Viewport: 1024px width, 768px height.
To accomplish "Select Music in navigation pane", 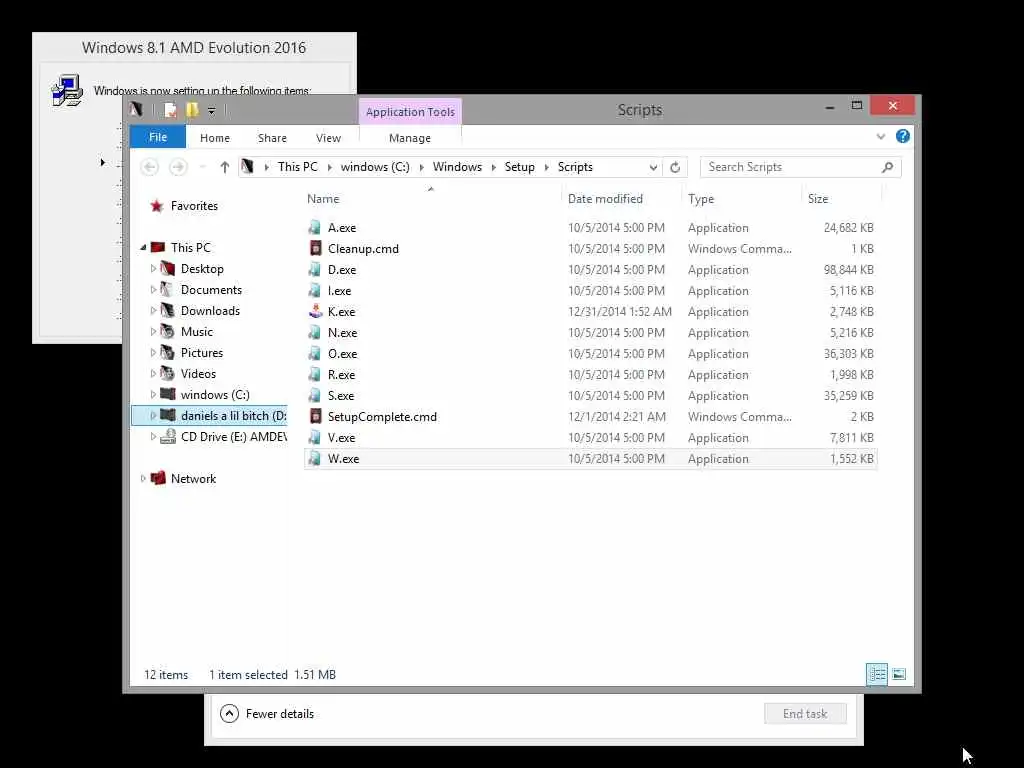I will pos(197,332).
